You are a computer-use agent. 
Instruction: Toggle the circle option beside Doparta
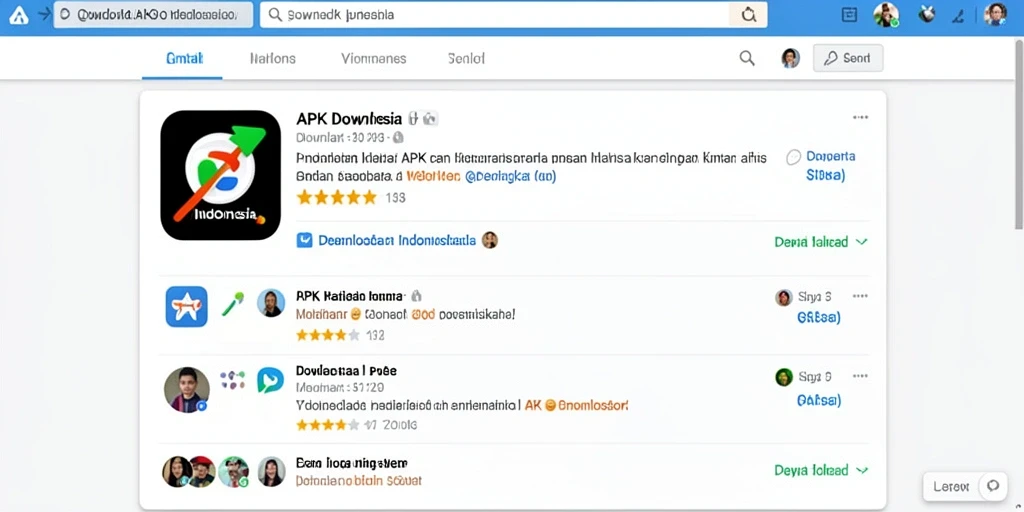(793, 157)
